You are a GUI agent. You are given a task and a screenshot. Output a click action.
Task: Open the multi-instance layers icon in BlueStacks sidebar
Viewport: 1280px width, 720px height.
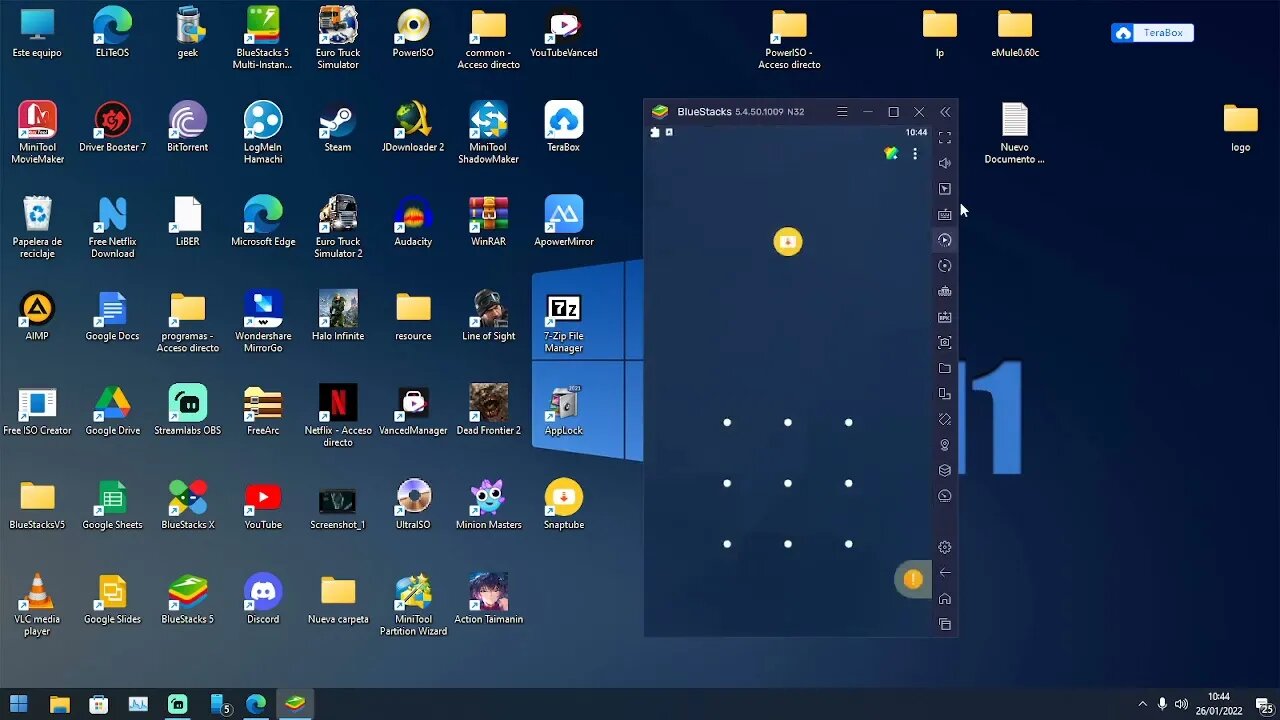point(945,470)
